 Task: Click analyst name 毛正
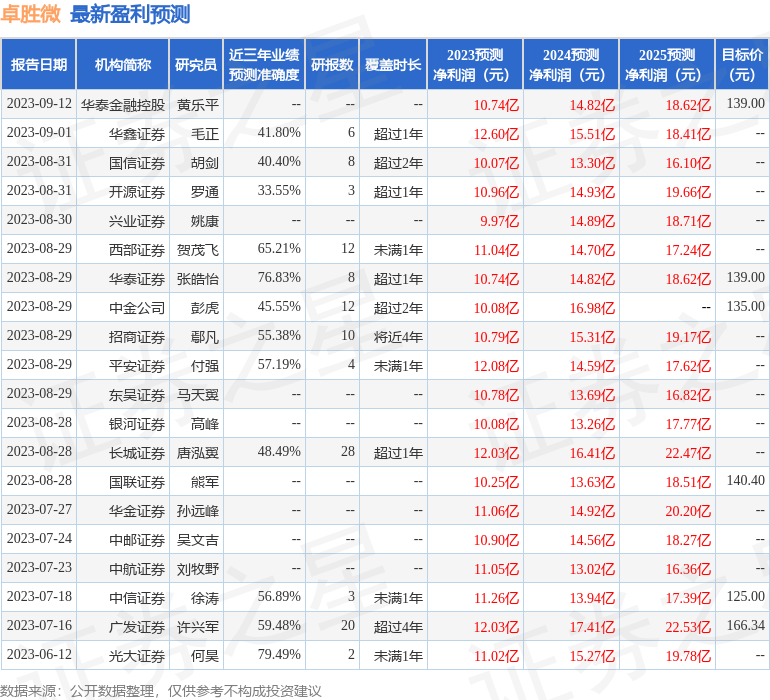[x=205, y=134]
